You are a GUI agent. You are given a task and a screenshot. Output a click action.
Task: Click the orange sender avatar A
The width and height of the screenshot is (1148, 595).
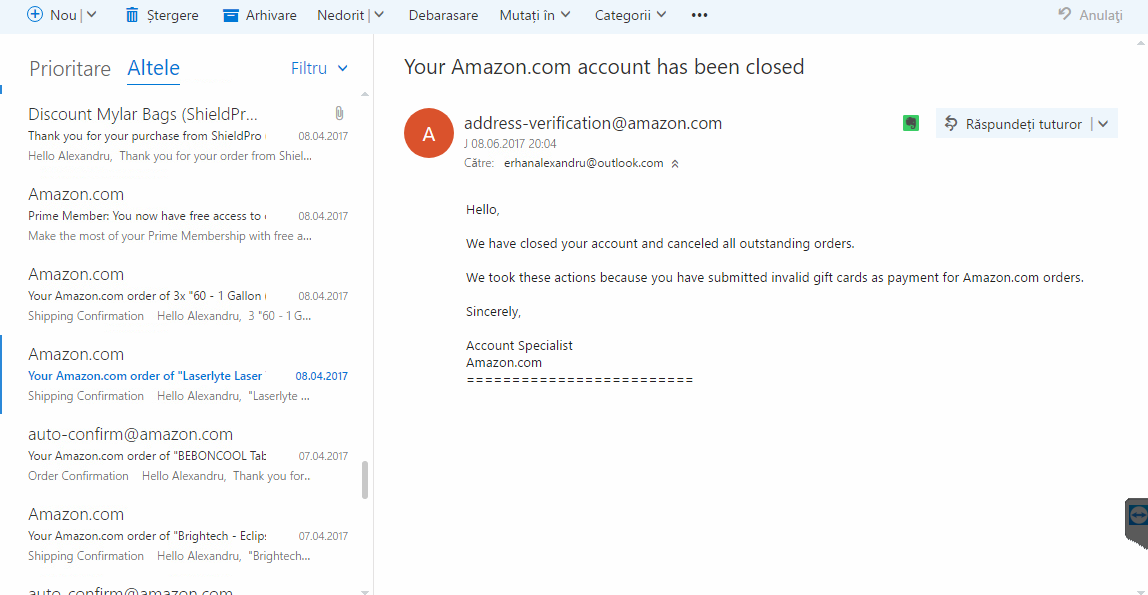pyautogui.click(x=428, y=133)
